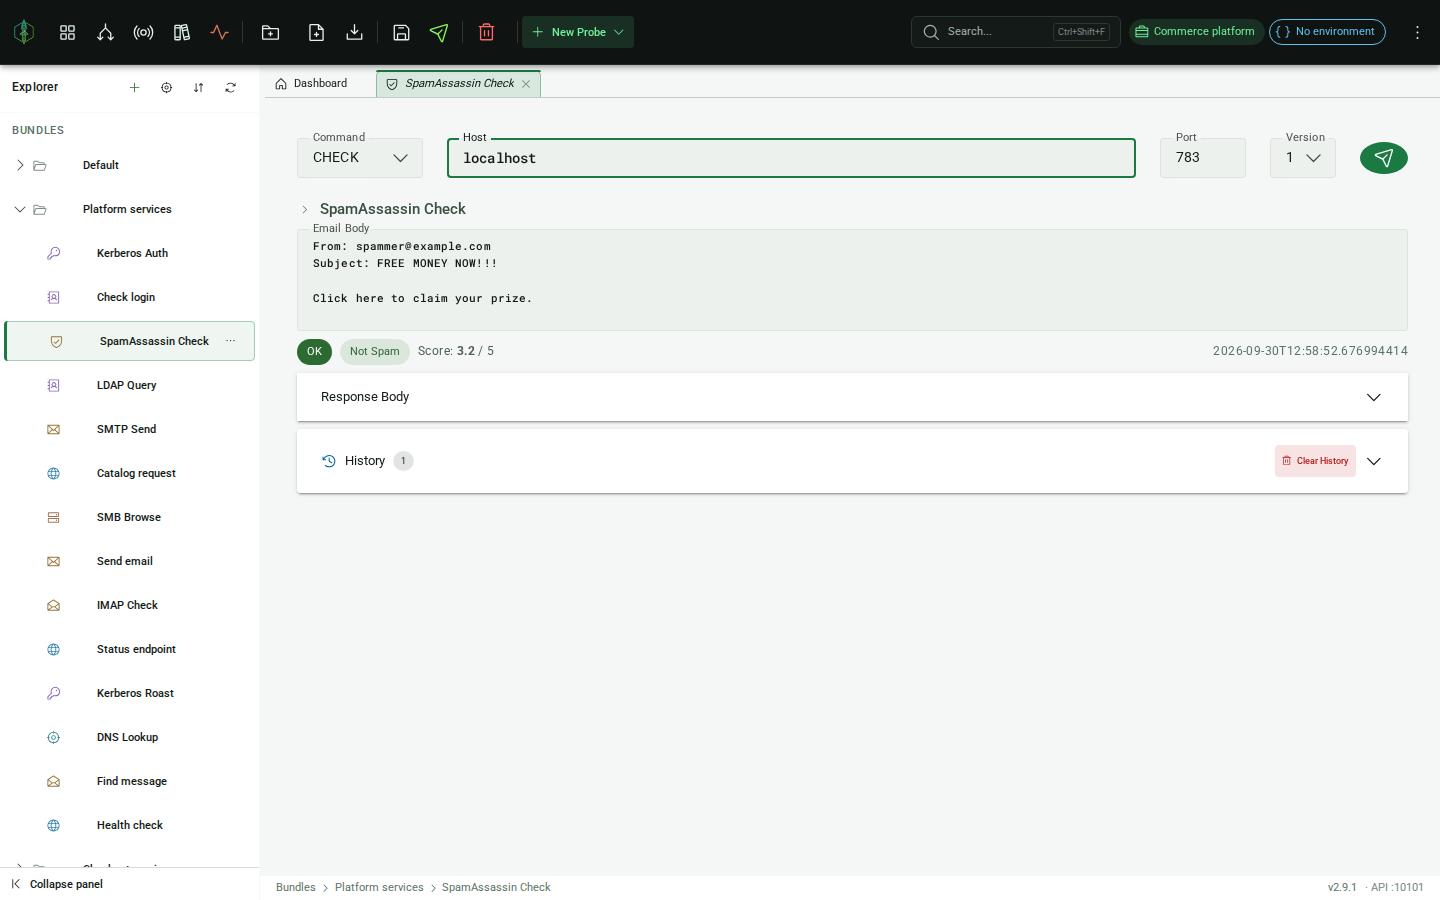Click the sort arrows icon in Explorer

pyautogui.click(x=198, y=87)
